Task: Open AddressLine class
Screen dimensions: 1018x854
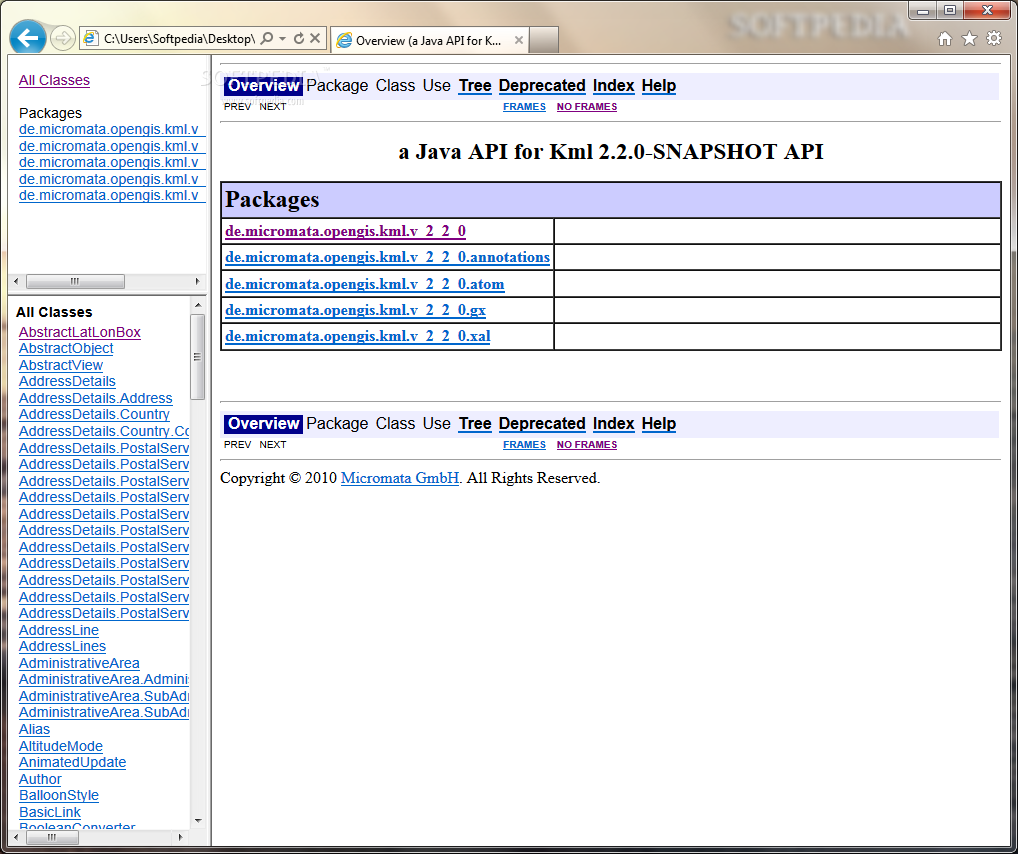Action: pos(59,630)
